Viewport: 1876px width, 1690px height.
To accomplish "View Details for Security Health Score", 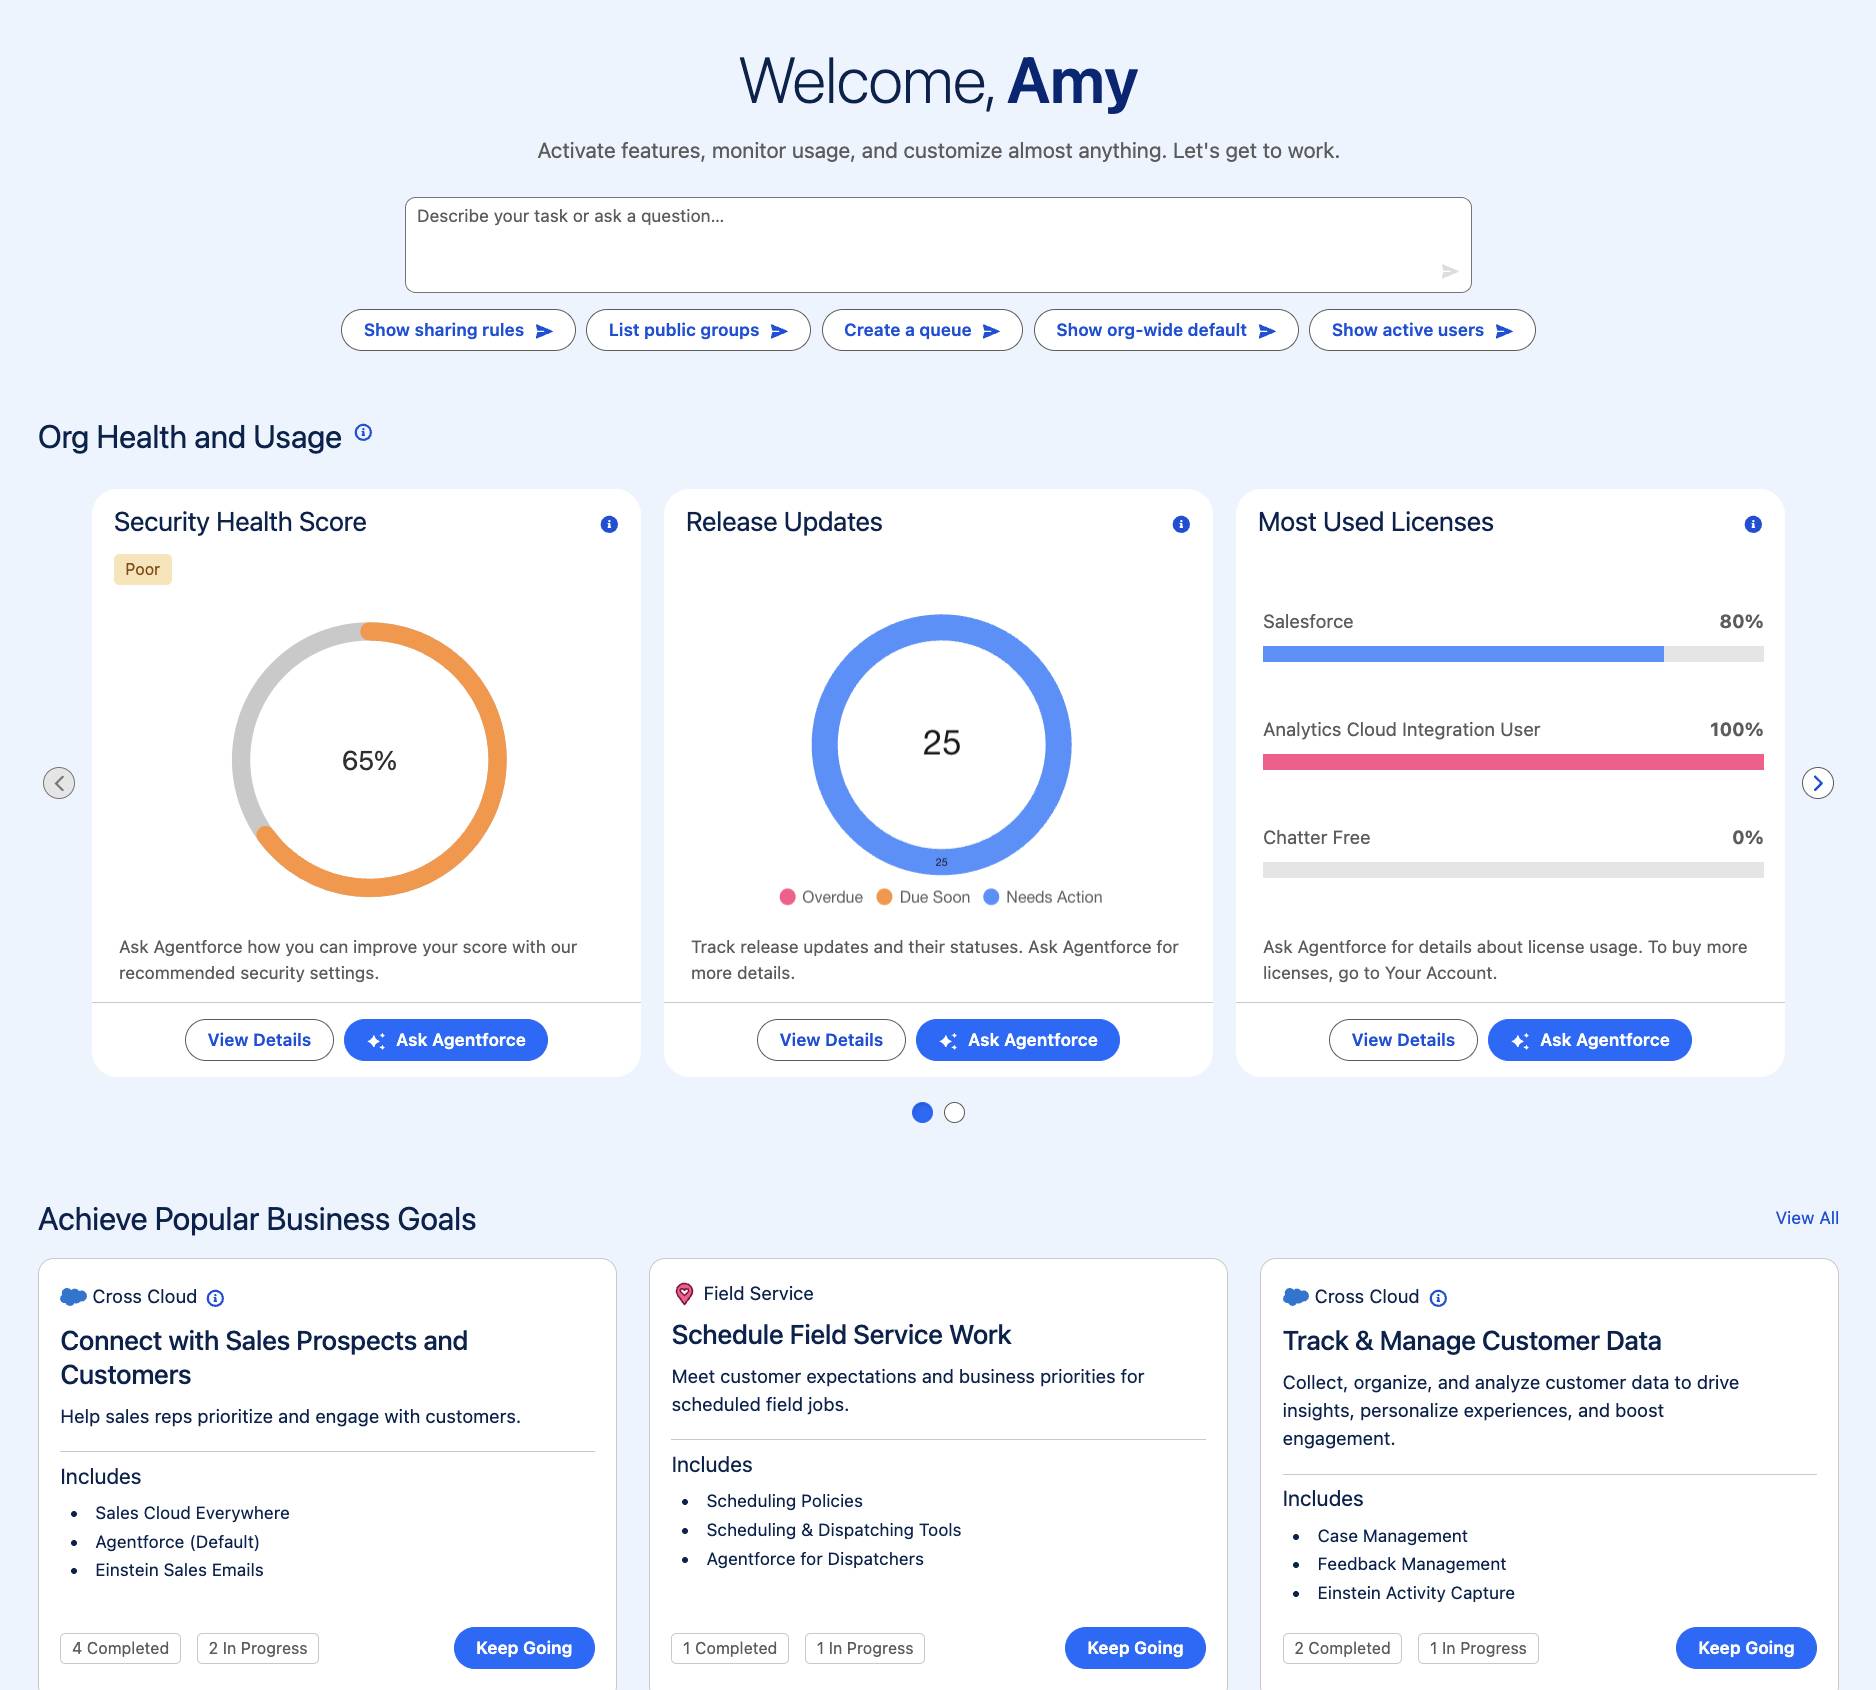I will click(x=259, y=1040).
